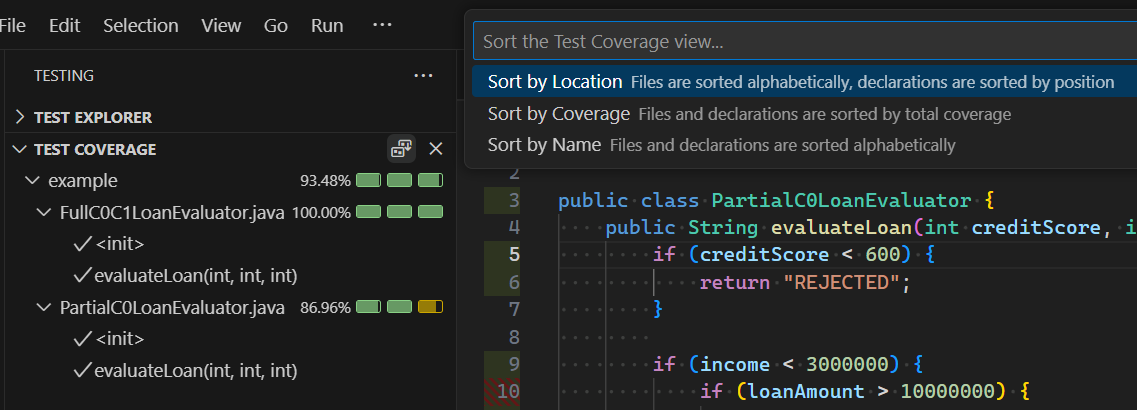Open the Go menu

pos(276,25)
